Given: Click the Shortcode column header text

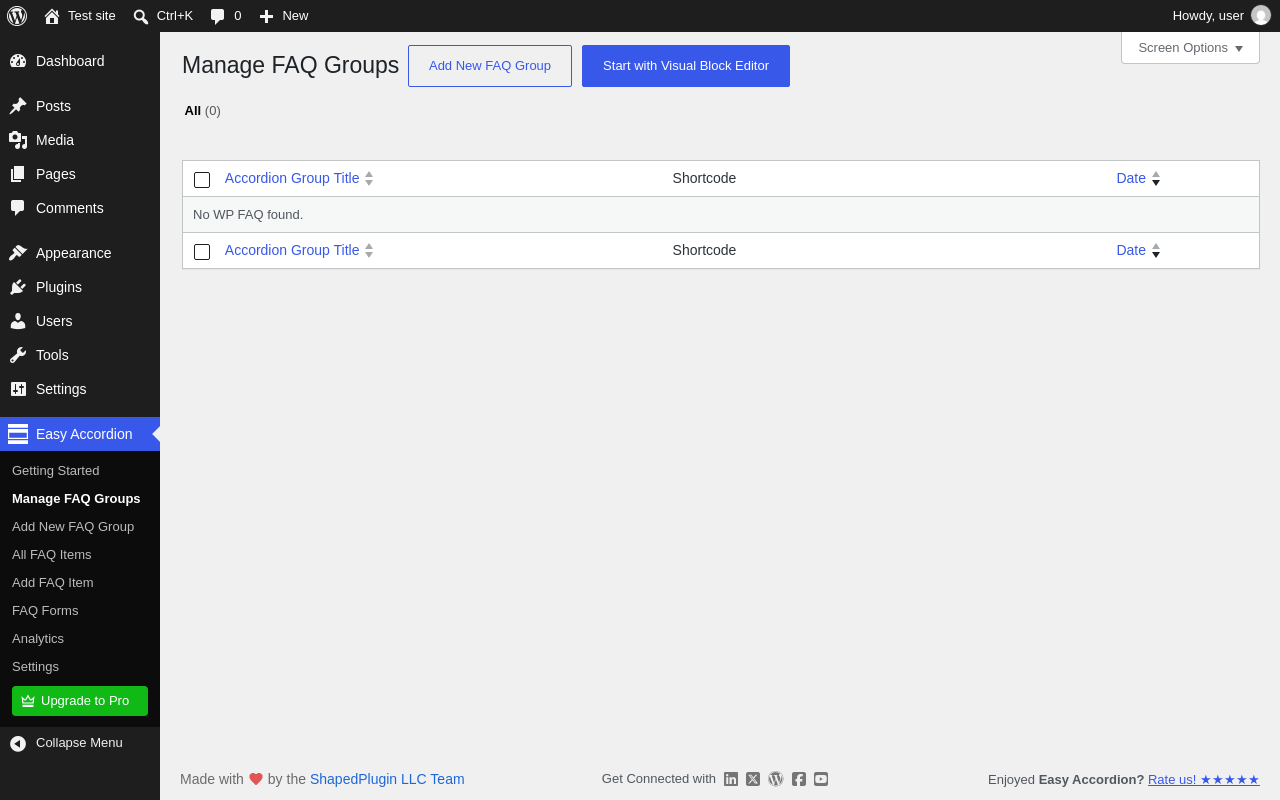Looking at the screenshot, I should click(x=704, y=178).
